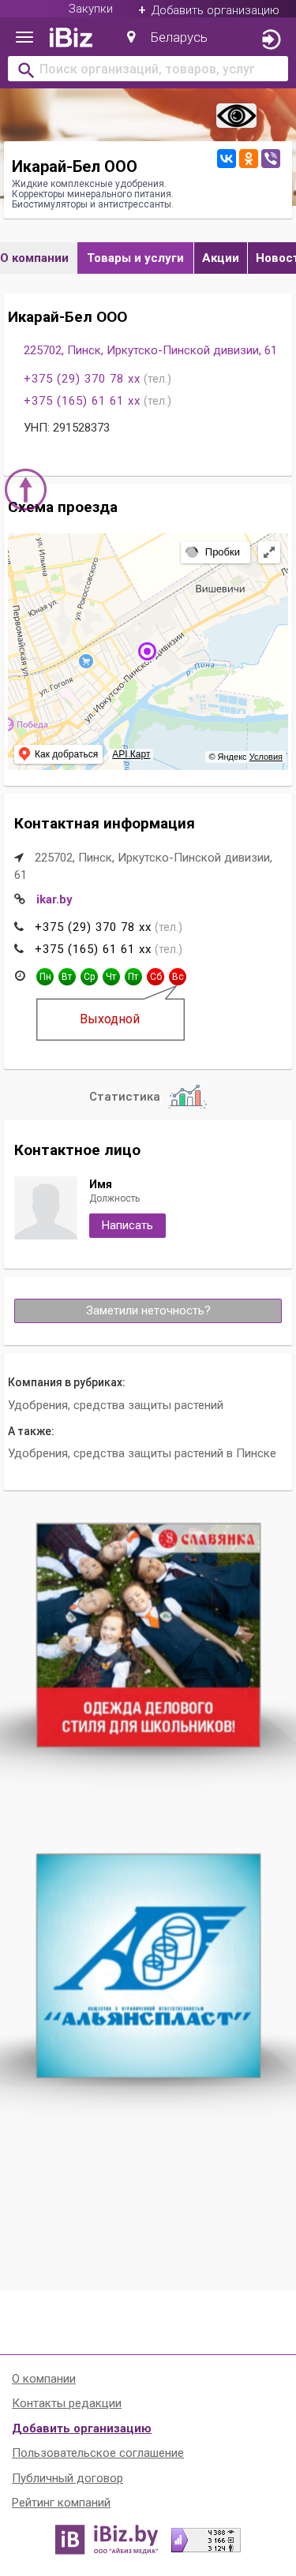The image size is (296, 2576).
Task: Click the Заметили неточность? button
Action: pos(148,1310)
